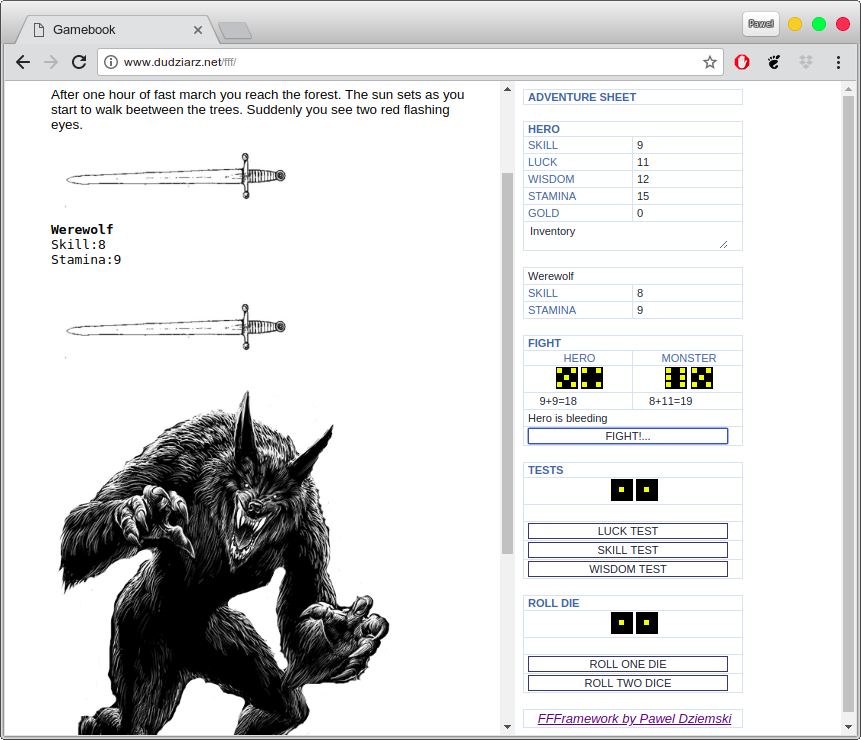Click the red hand adblocker extension icon

[x=742, y=62]
